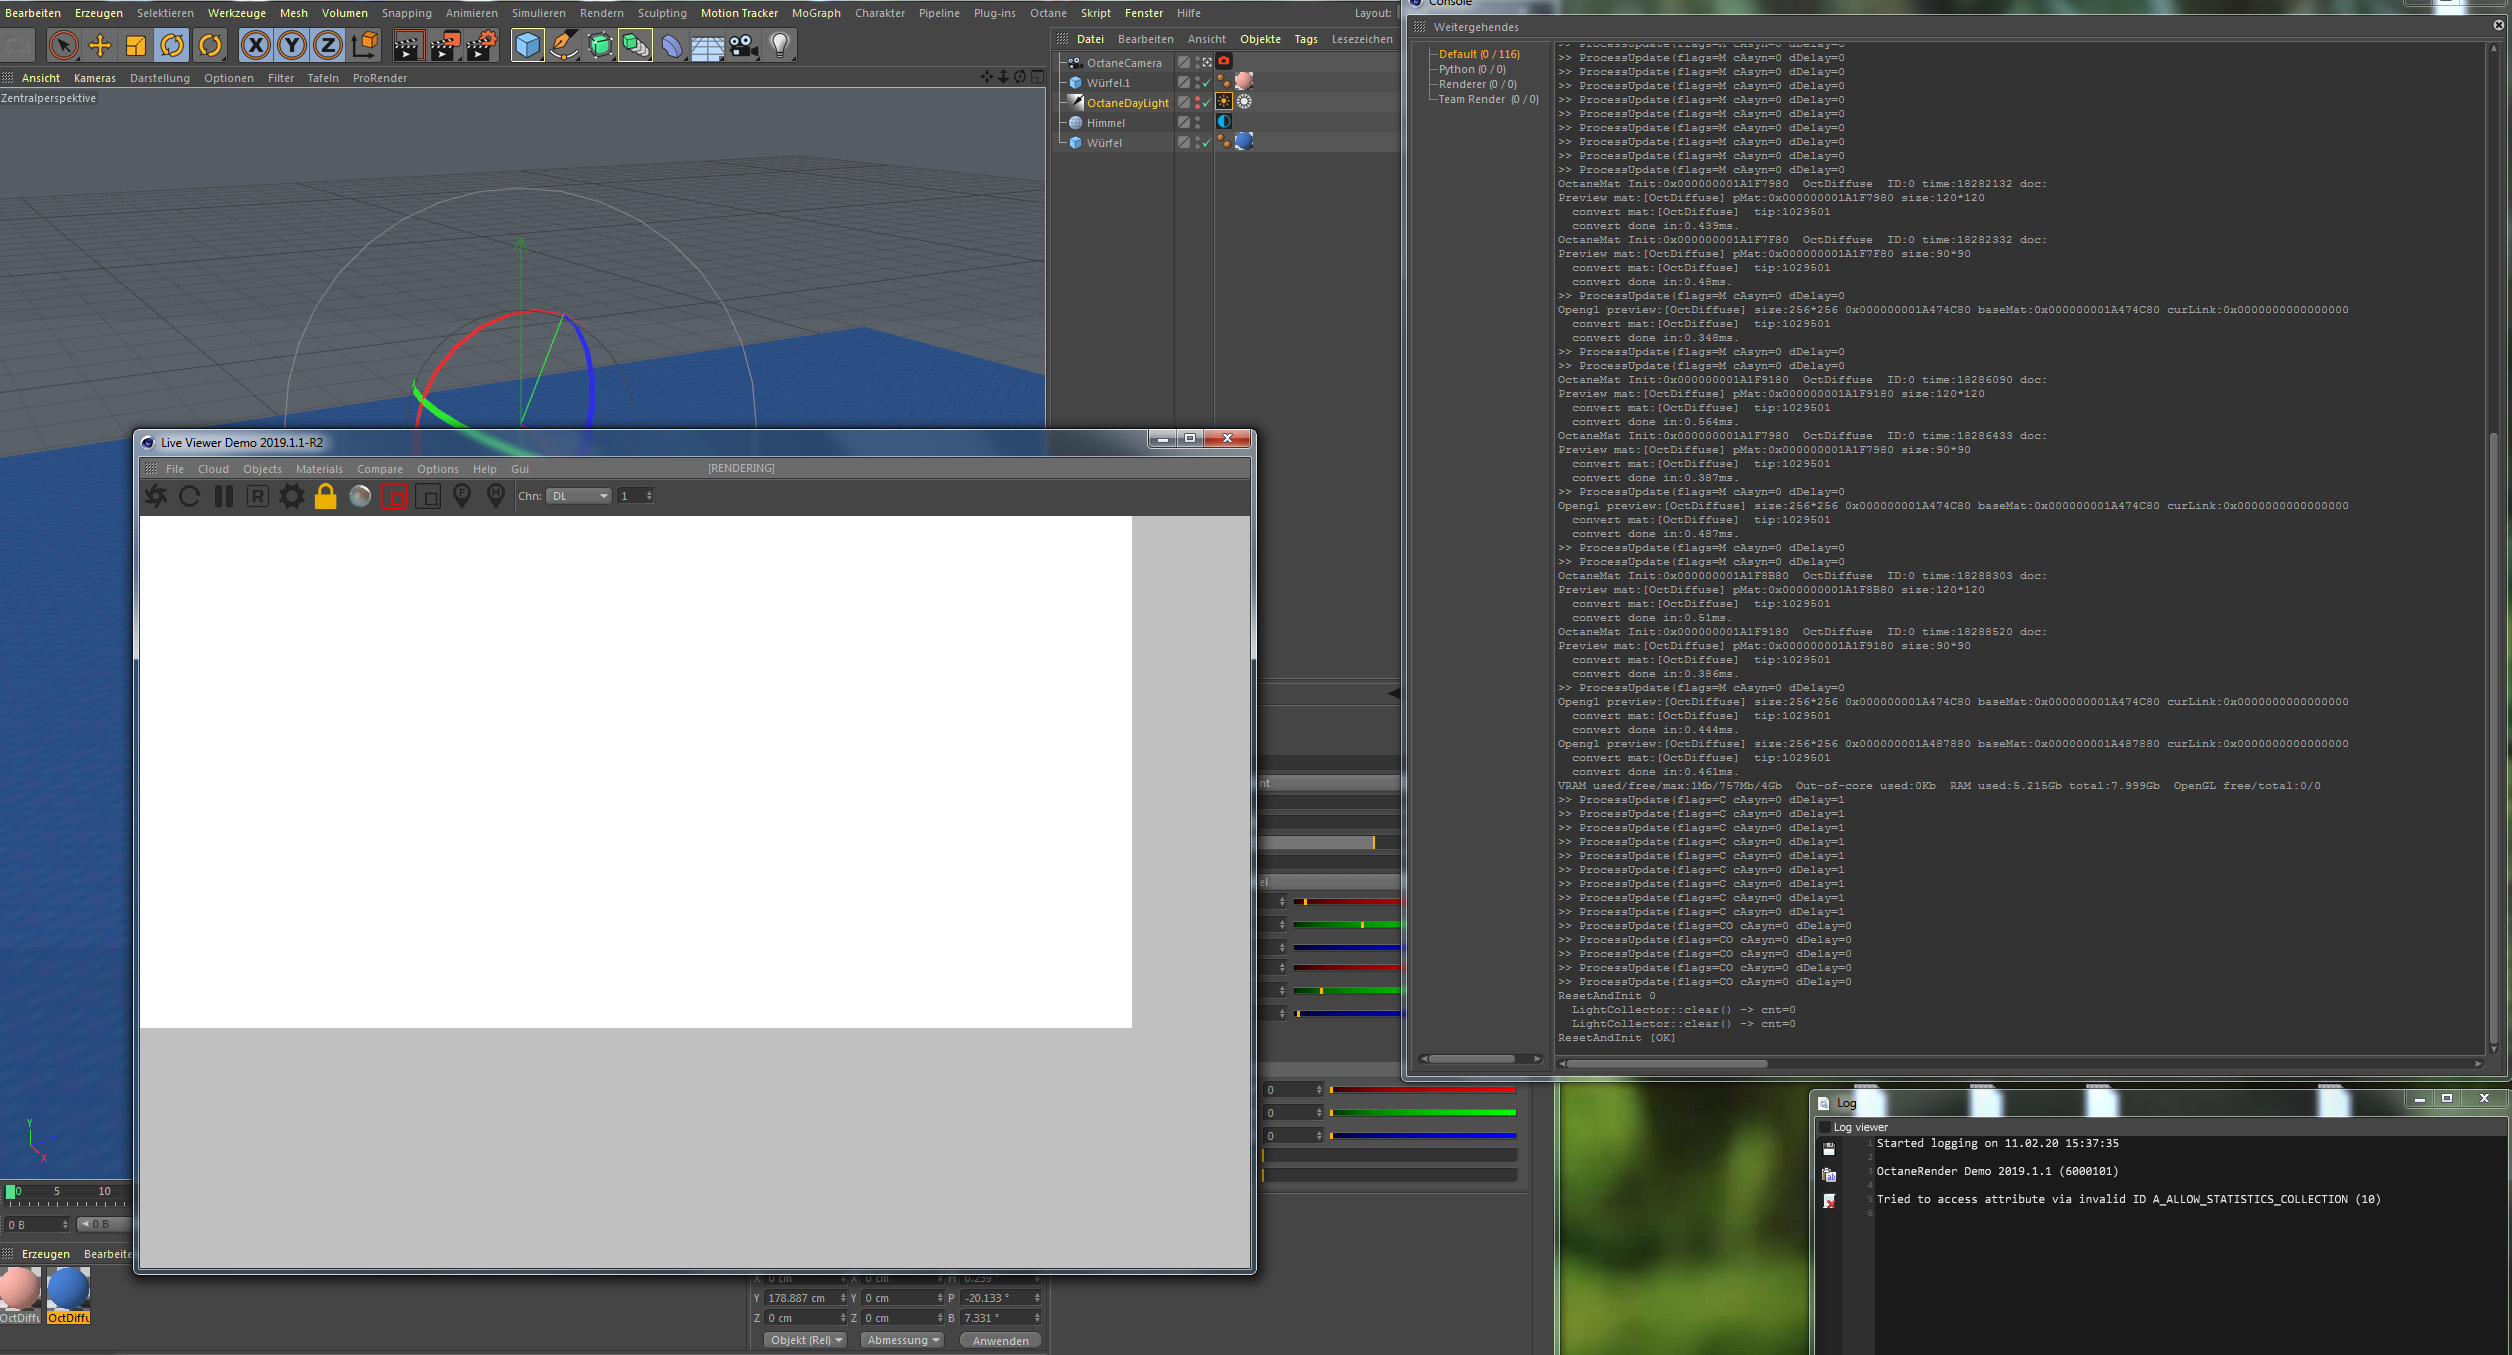
Task: Click the Scale tool icon
Action: (x=136, y=45)
